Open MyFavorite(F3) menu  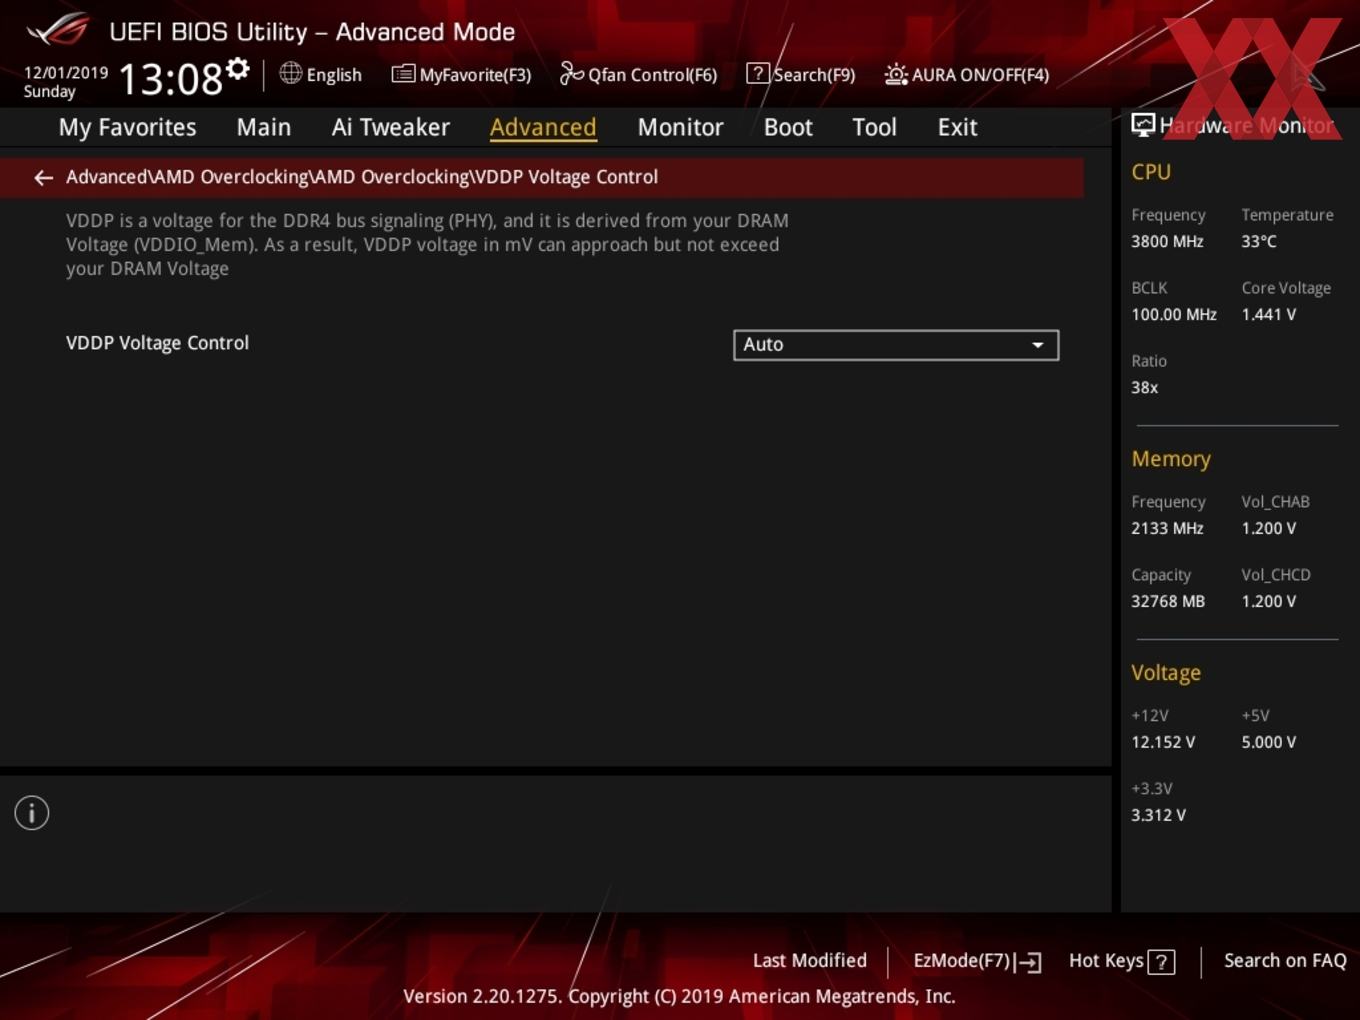[461, 74]
